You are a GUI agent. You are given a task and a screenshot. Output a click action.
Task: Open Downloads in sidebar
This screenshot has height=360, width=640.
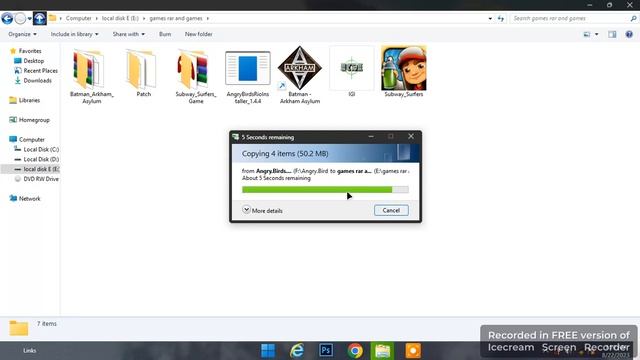coord(33,80)
